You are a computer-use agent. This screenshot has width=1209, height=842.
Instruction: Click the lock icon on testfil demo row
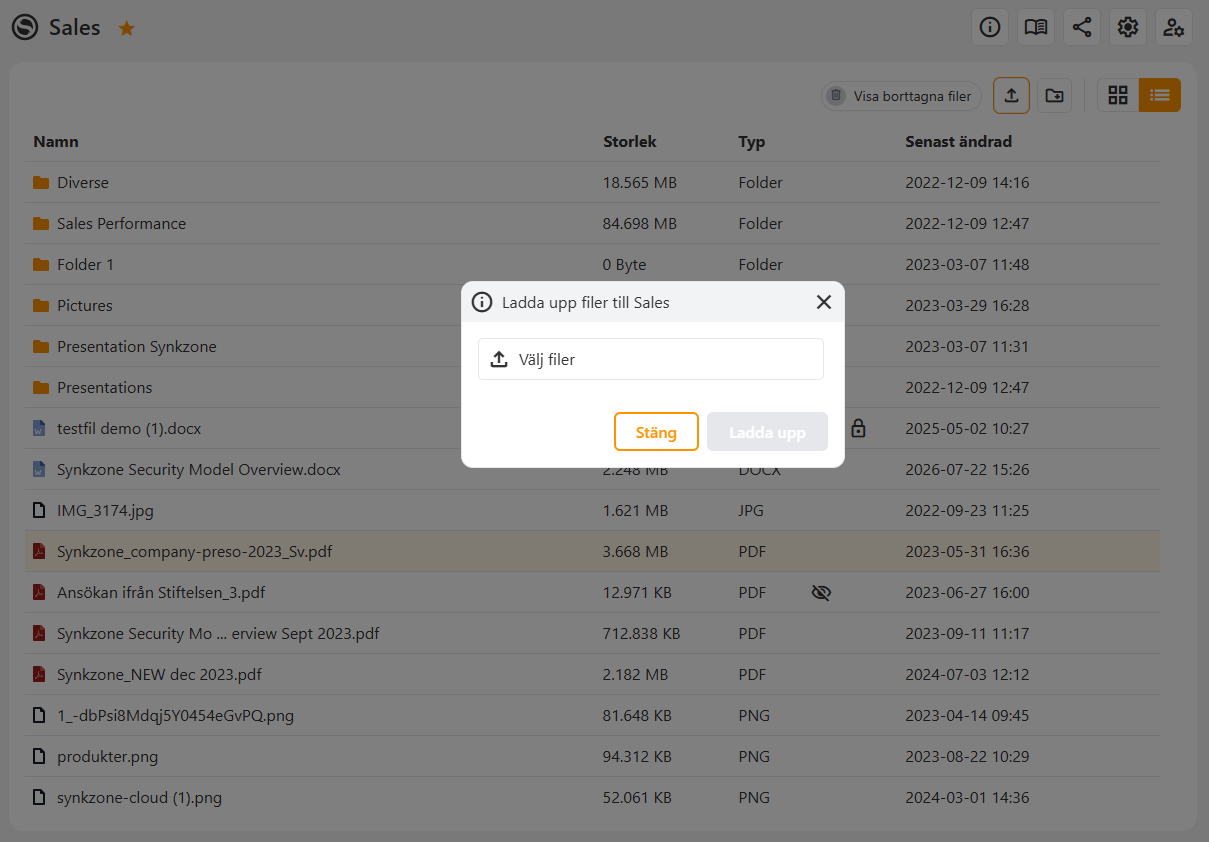click(858, 429)
